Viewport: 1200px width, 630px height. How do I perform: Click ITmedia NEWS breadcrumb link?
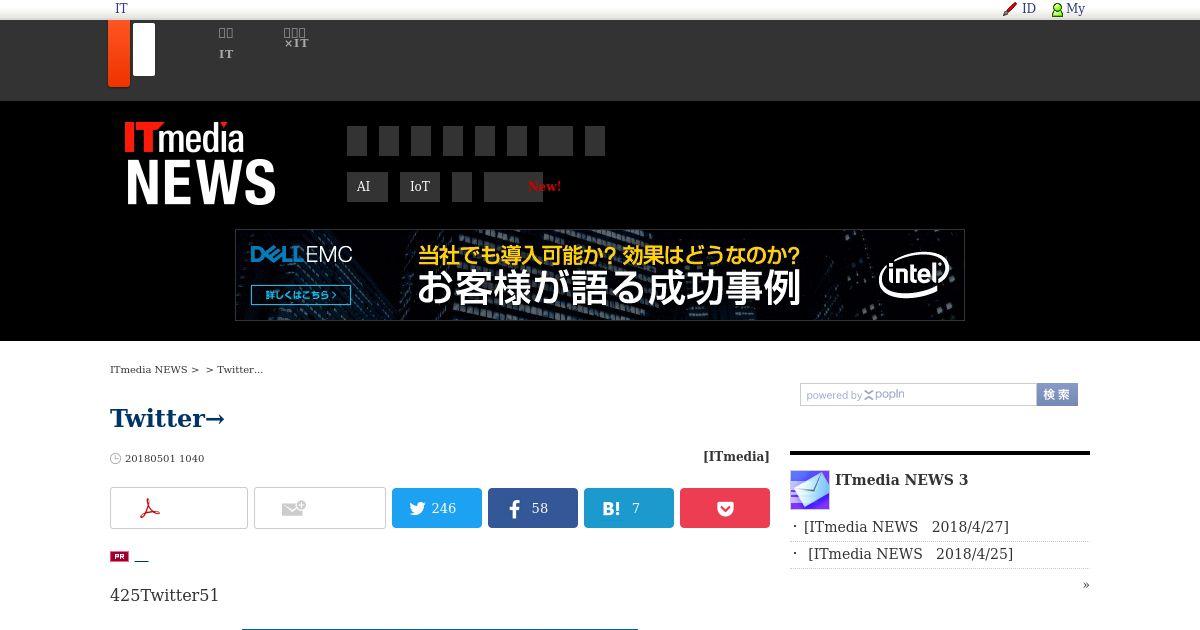point(149,370)
